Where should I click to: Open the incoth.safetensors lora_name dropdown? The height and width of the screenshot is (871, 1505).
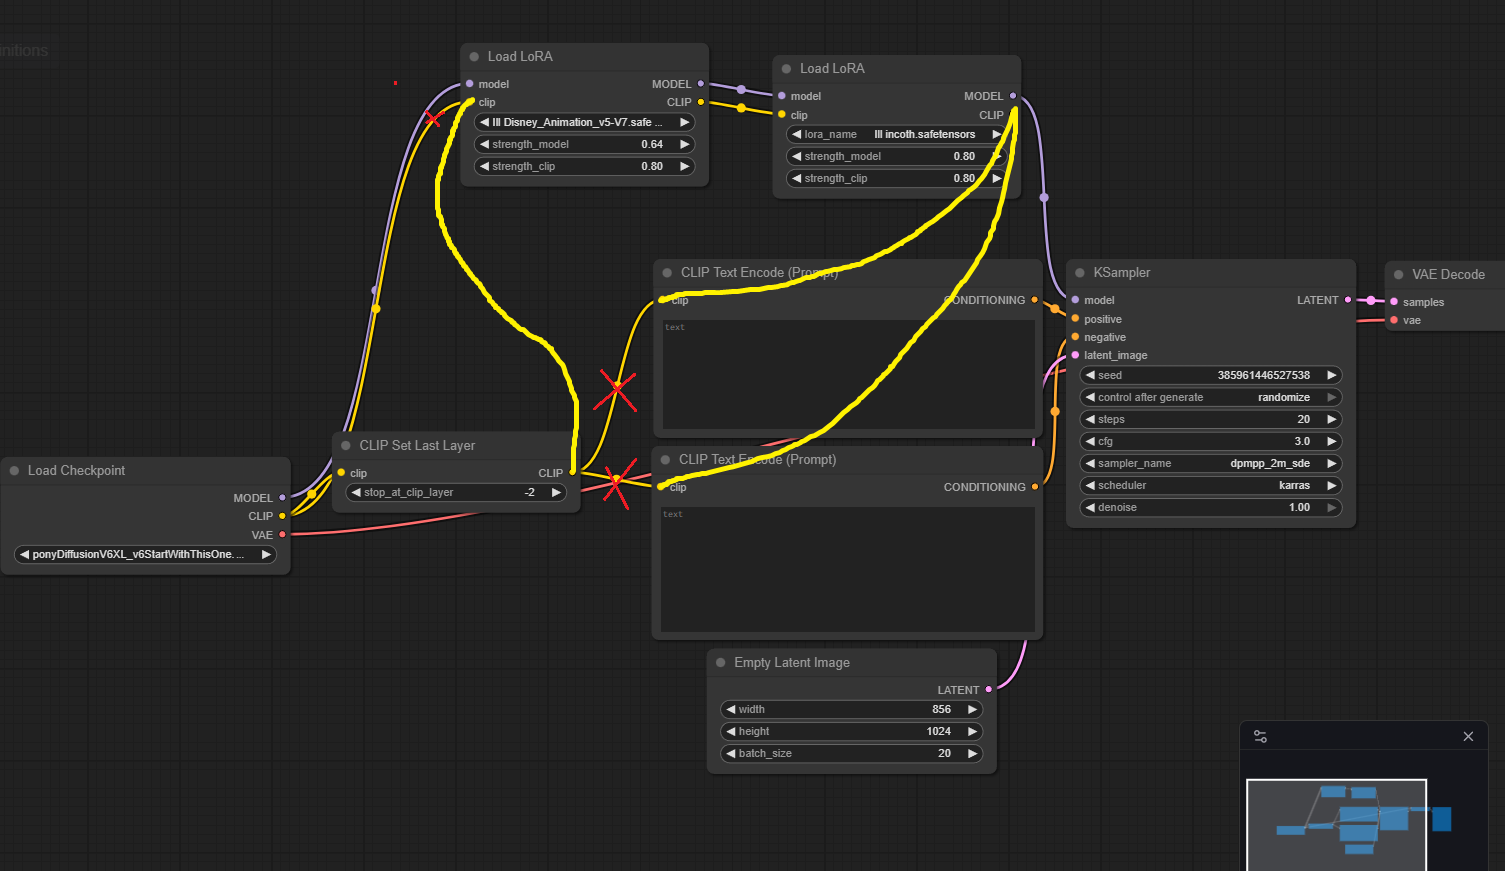coord(897,135)
